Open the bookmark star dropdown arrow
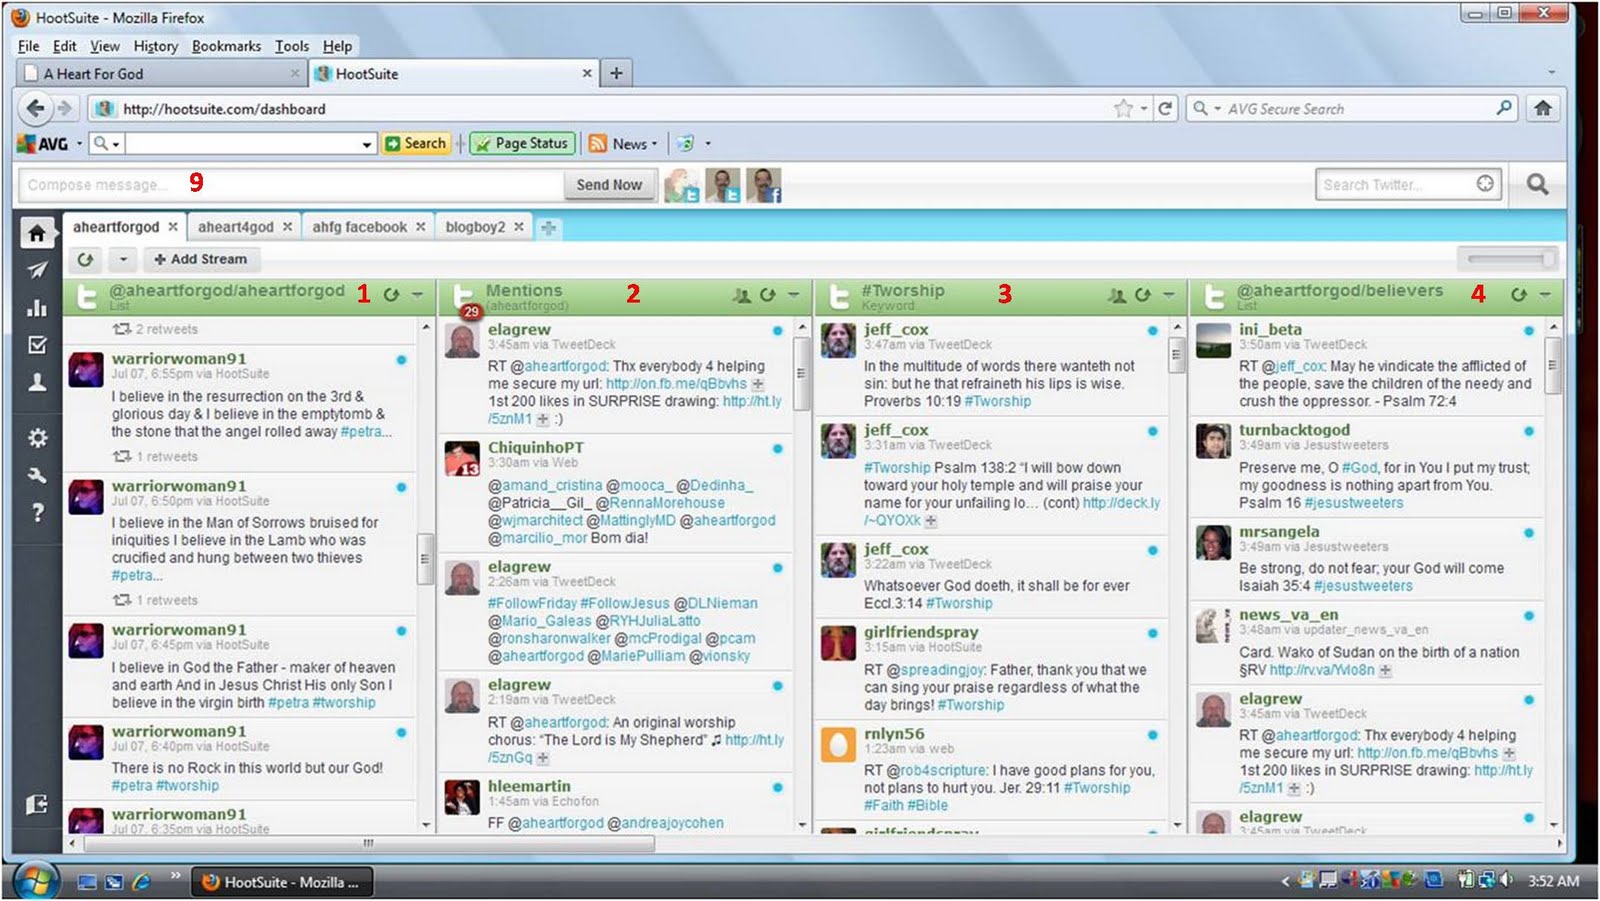The image size is (1600, 901). coord(1144,108)
